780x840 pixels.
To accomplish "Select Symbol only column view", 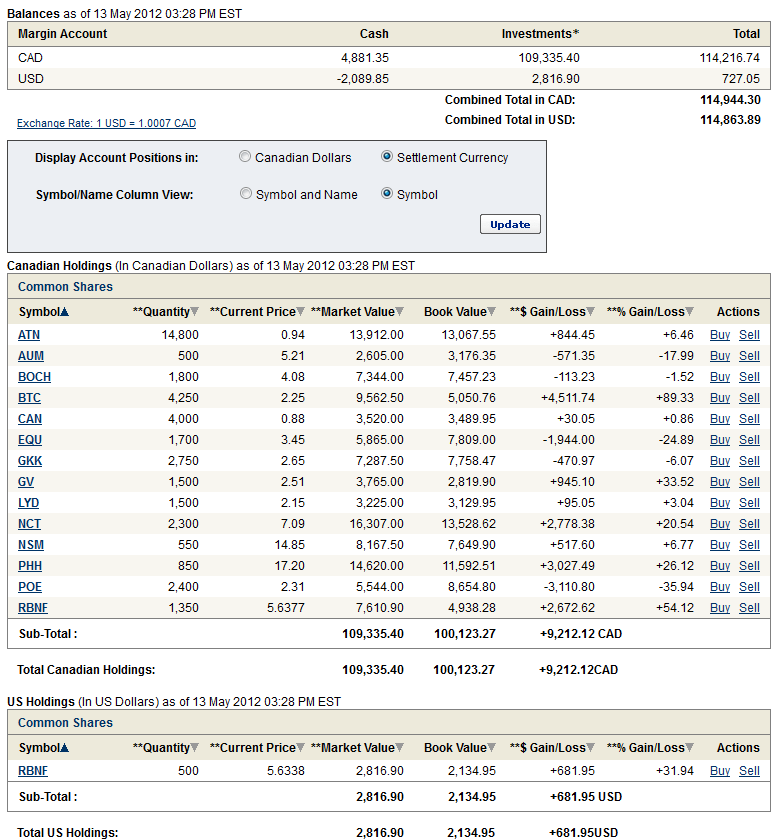I will coord(387,194).
